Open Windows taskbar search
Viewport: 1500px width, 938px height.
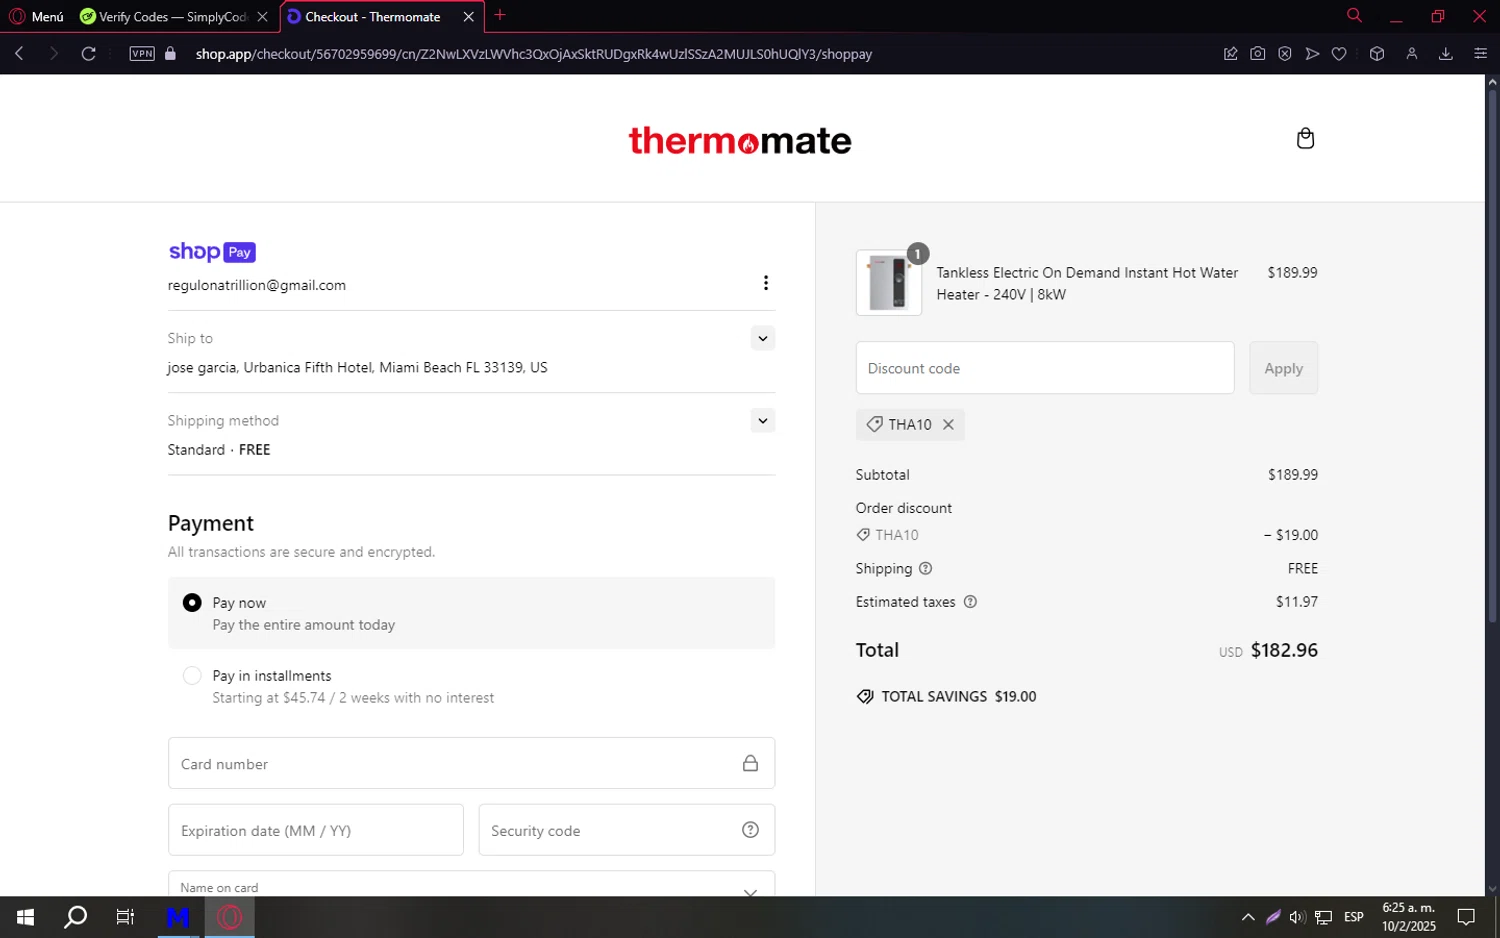76,917
